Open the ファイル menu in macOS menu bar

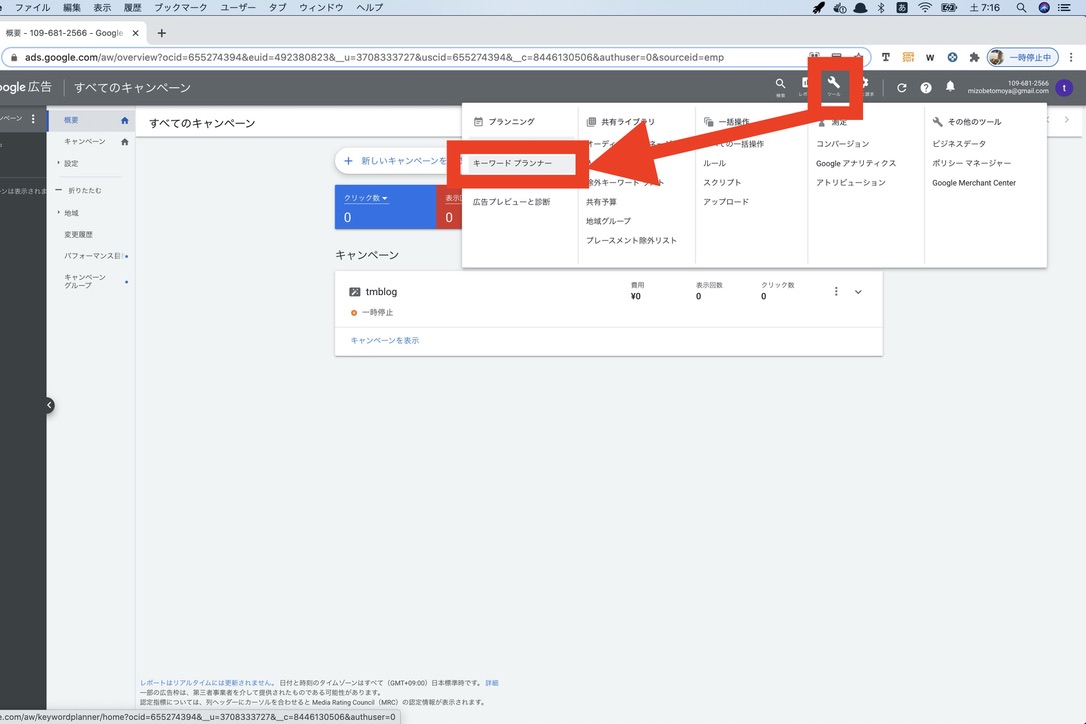coord(33,8)
